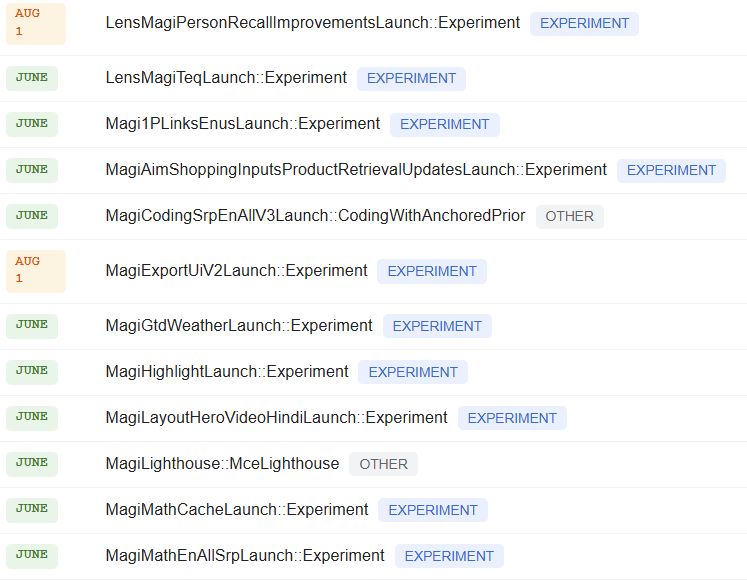Select EXPERIMENT tag on MagiMathEnAllSrpLaunch row
This screenshot has width=747, height=581.
[449, 556]
